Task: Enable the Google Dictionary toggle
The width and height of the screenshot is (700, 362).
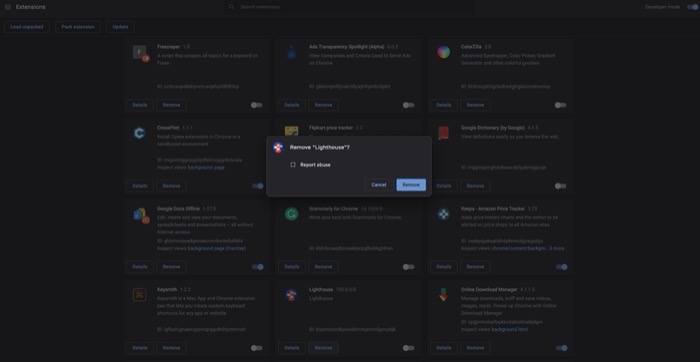Action: [560, 186]
